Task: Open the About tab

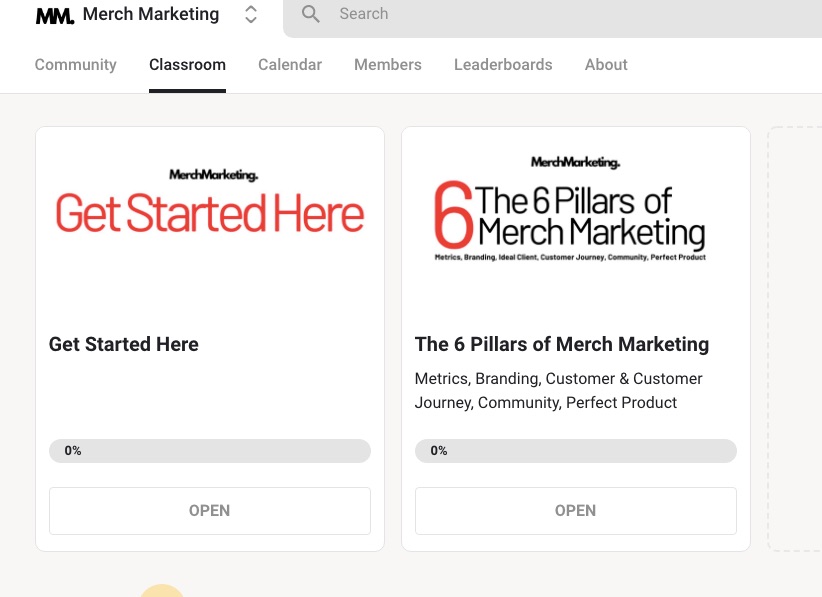Action: (606, 65)
